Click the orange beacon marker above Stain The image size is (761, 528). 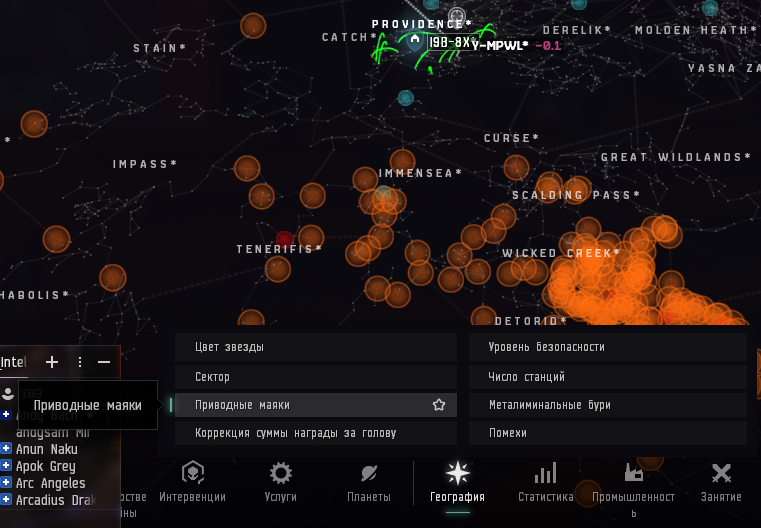coord(253,25)
